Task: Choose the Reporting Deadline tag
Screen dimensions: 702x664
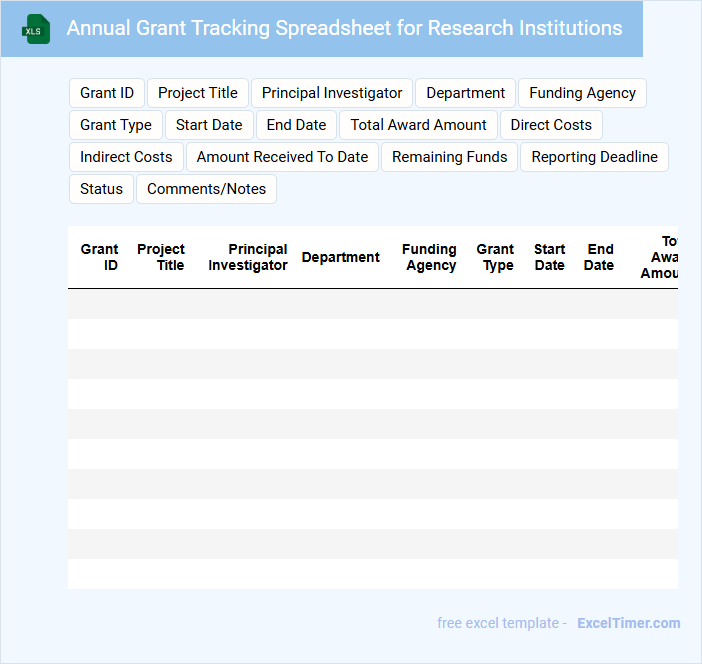Action: [594, 157]
